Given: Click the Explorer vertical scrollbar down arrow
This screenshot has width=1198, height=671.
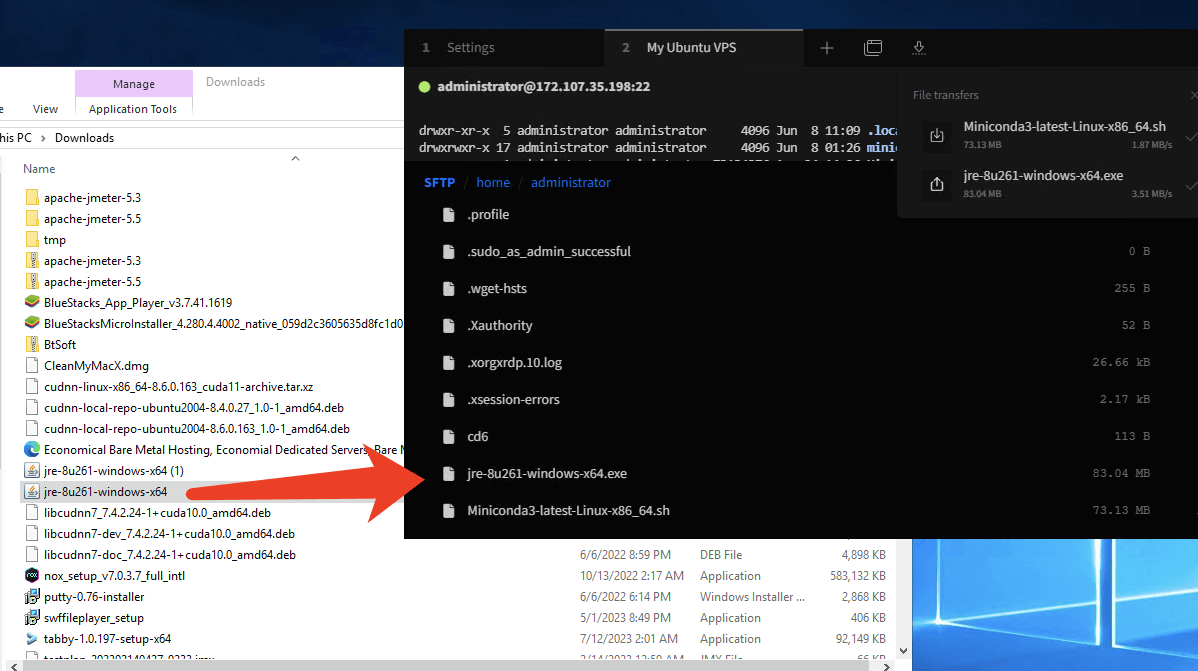Looking at the screenshot, I should click(x=903, y=651).
